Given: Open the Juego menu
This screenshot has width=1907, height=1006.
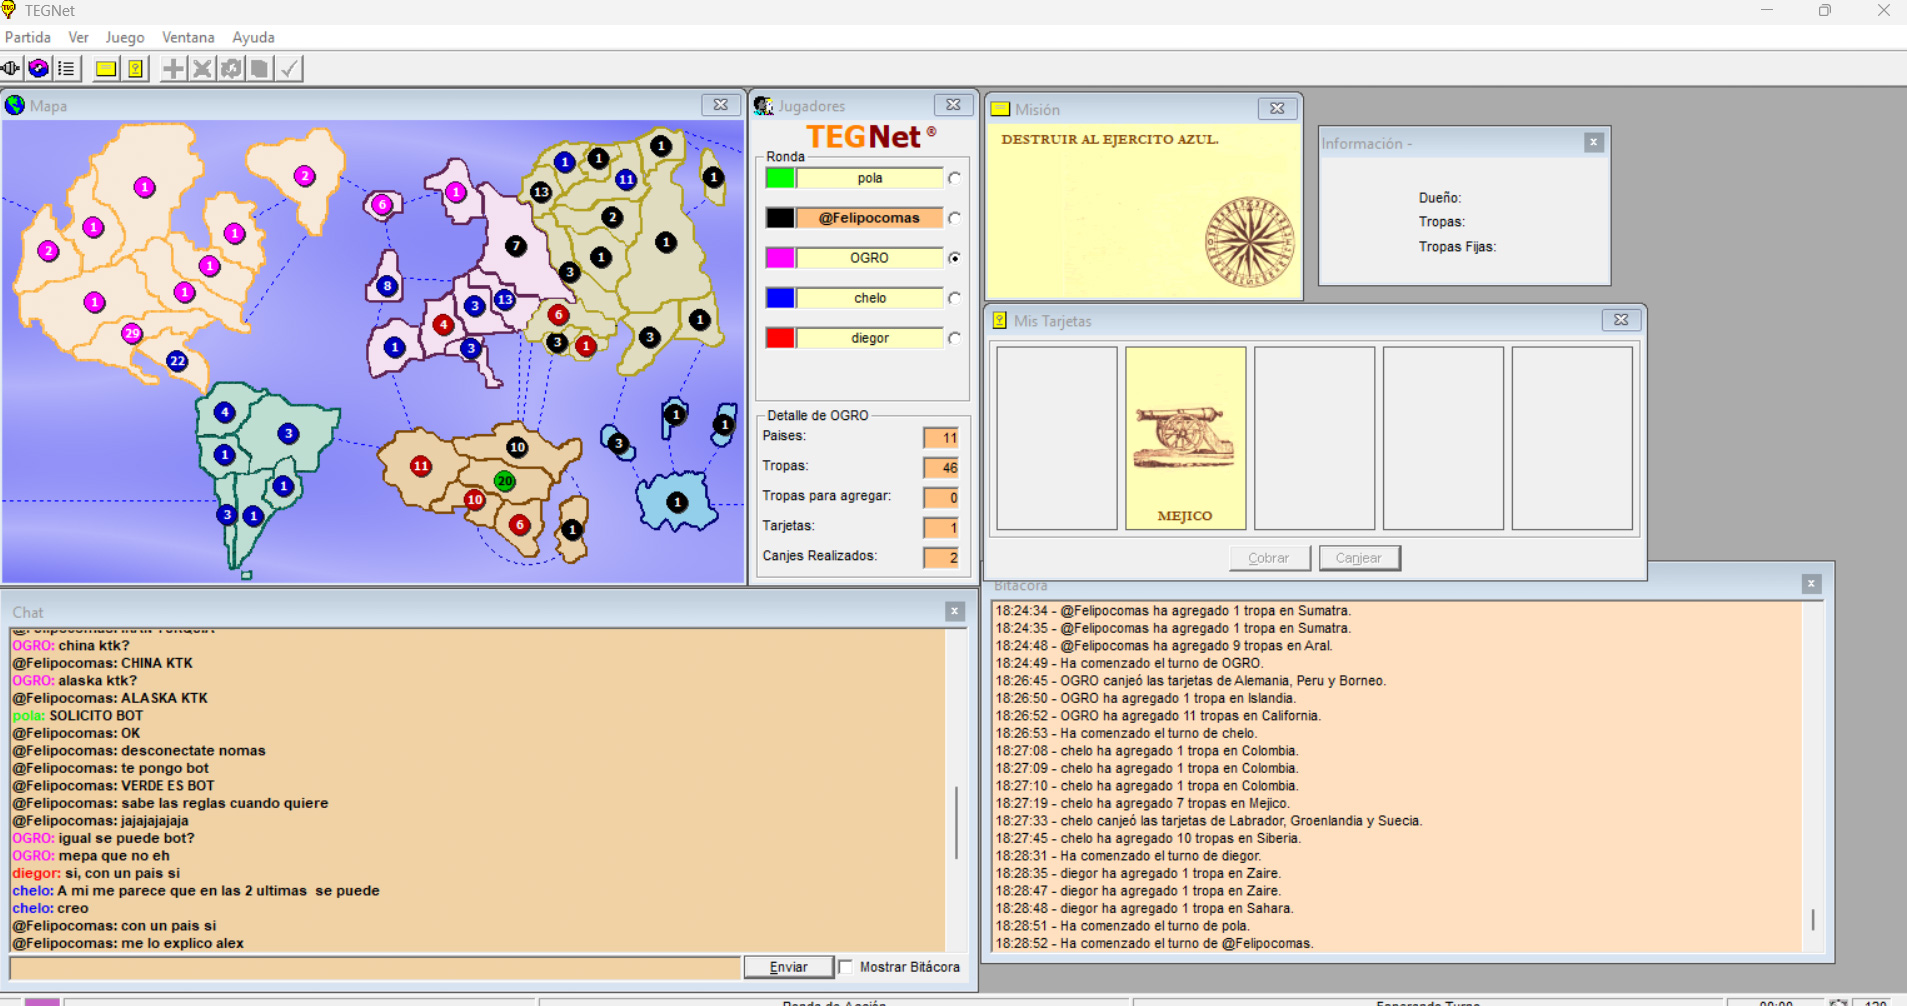Looking at the screenshot, I should (125, 37).
